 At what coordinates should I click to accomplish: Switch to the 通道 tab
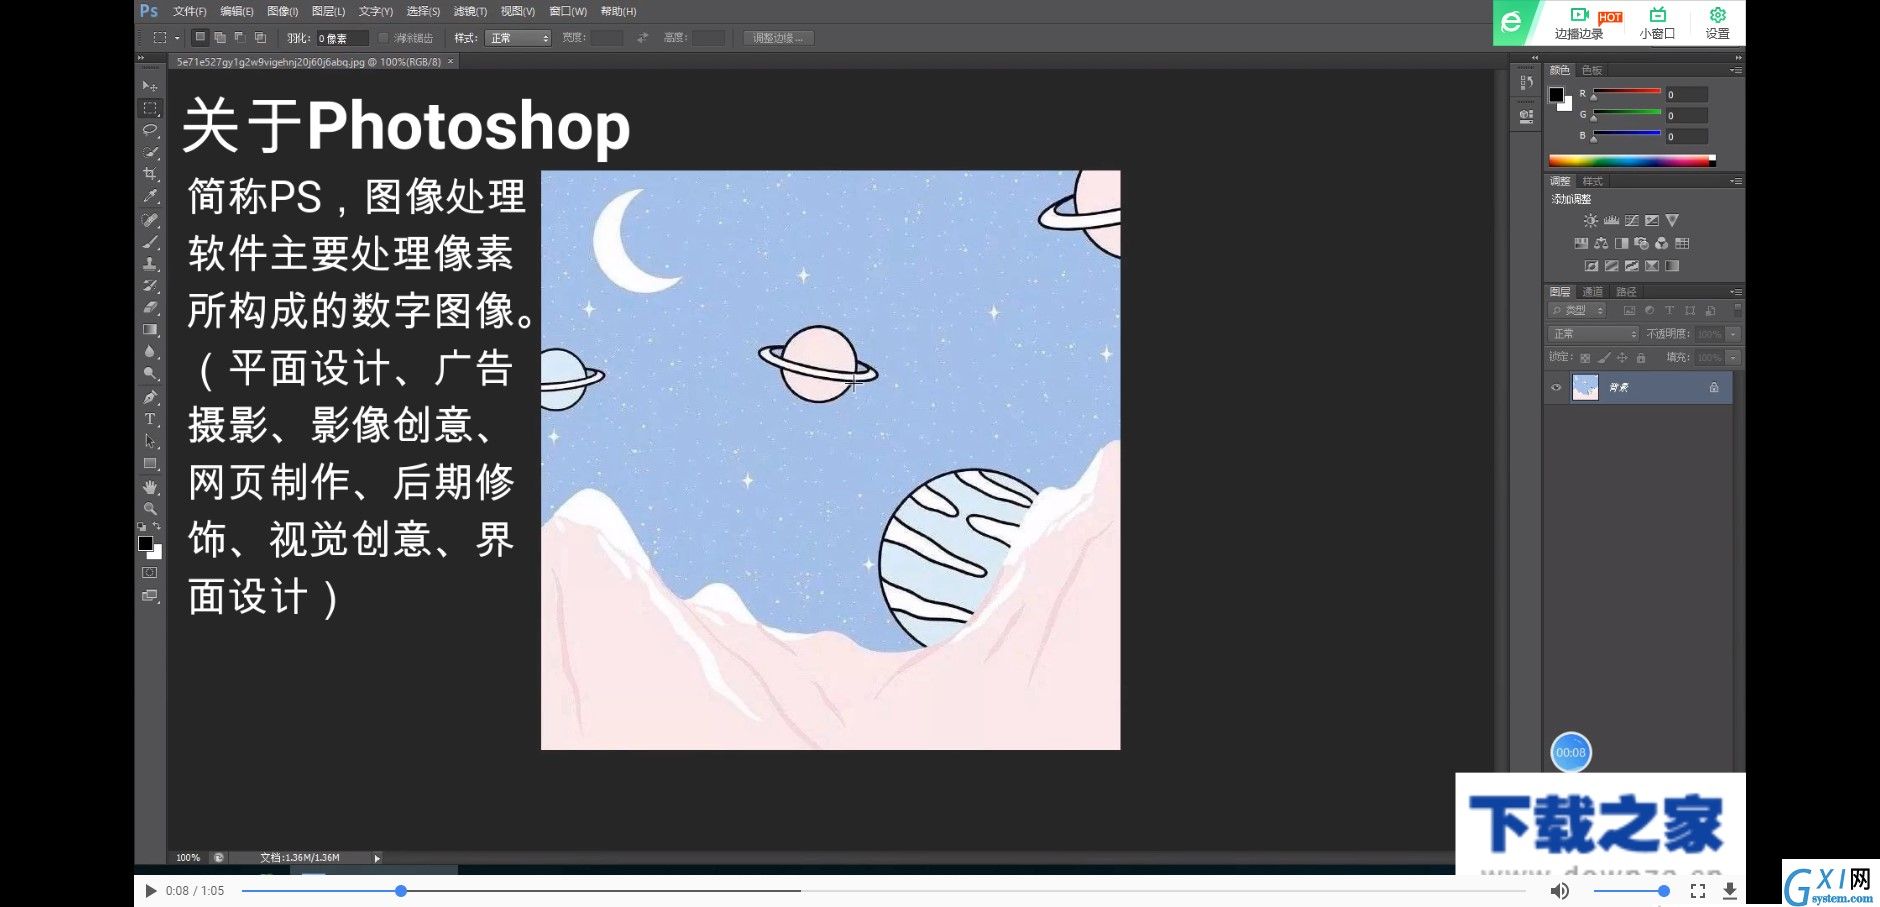point(1592,292)
